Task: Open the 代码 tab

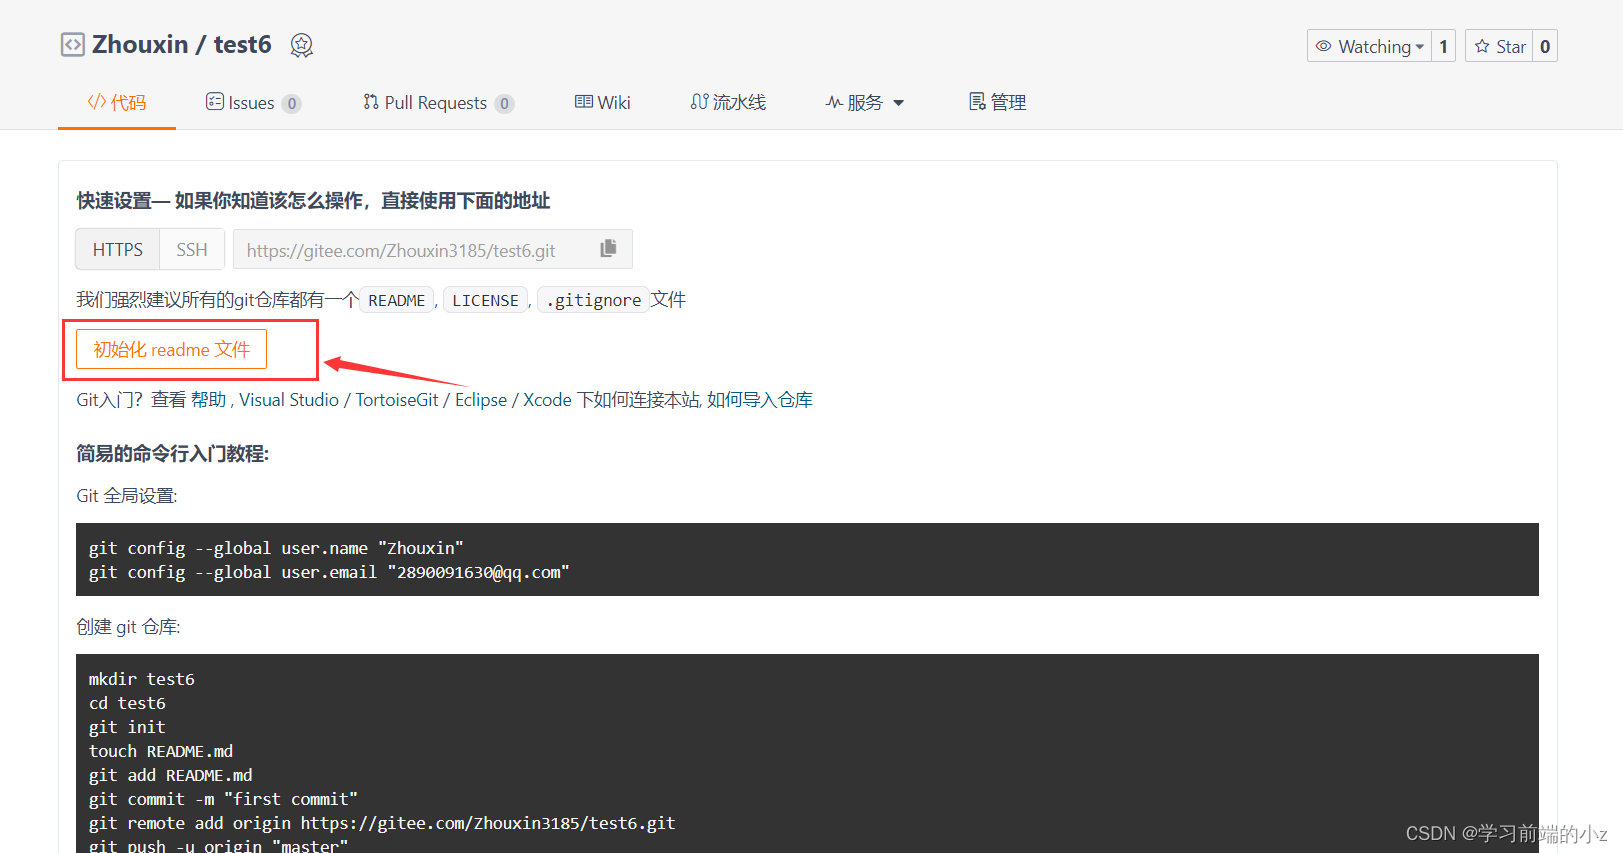Action: [117, 102]
